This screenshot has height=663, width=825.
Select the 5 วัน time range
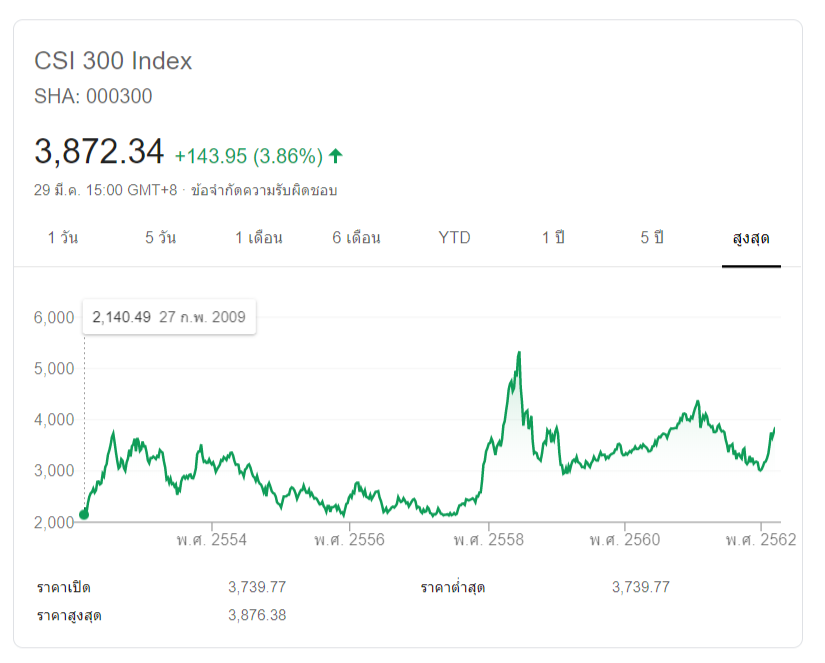click(160, 238)
